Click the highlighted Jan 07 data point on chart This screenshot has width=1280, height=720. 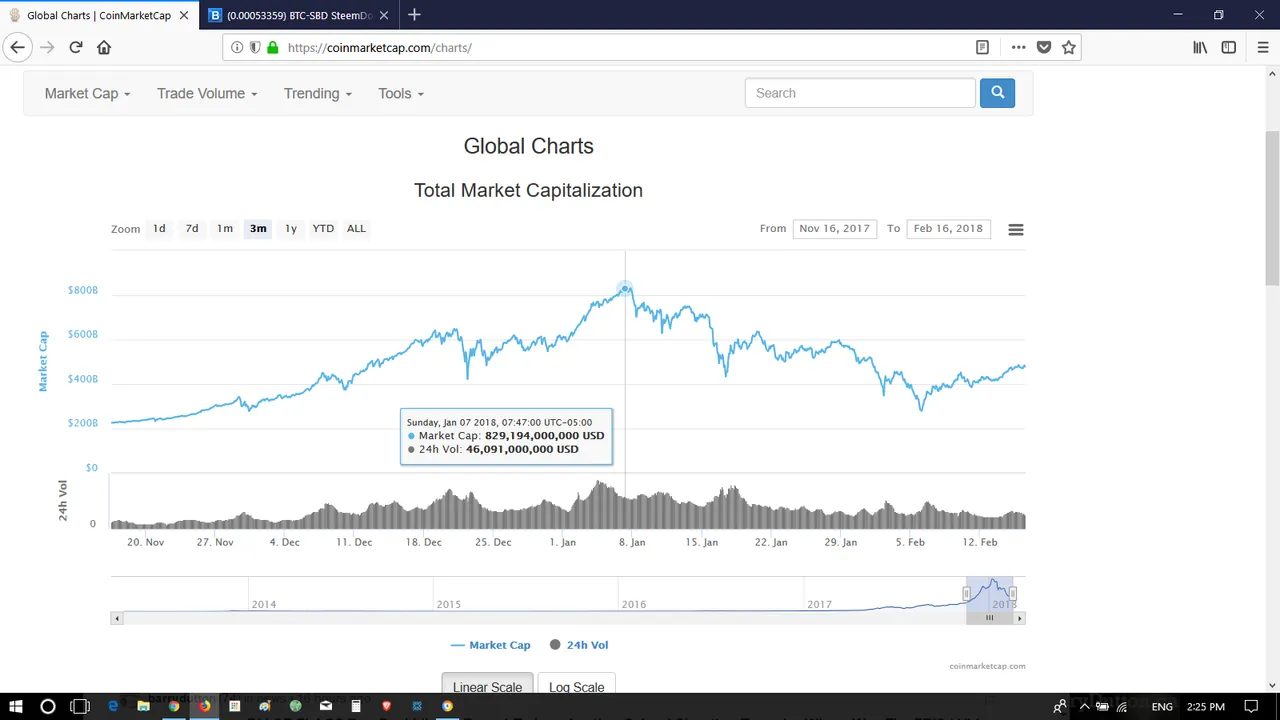(x=625, y=289)
